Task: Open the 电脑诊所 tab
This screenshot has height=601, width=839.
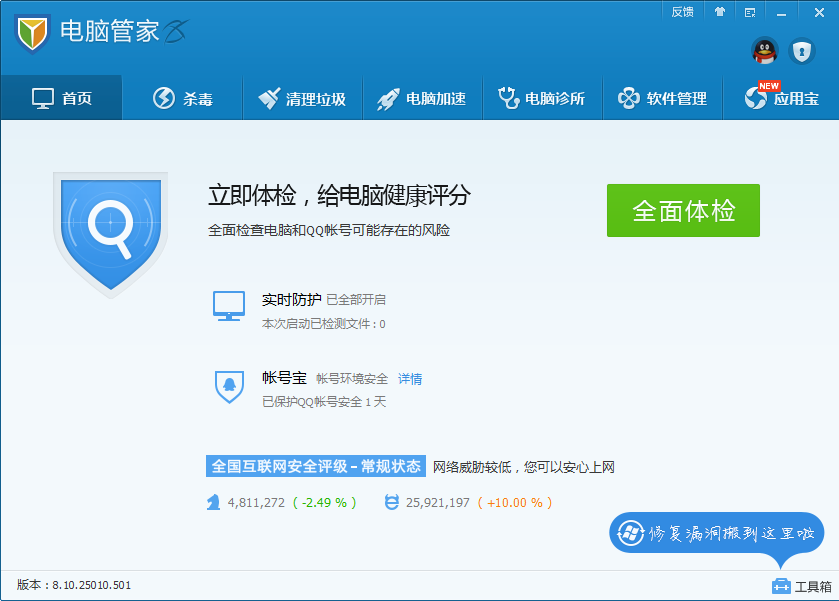Action: point(542,98)
